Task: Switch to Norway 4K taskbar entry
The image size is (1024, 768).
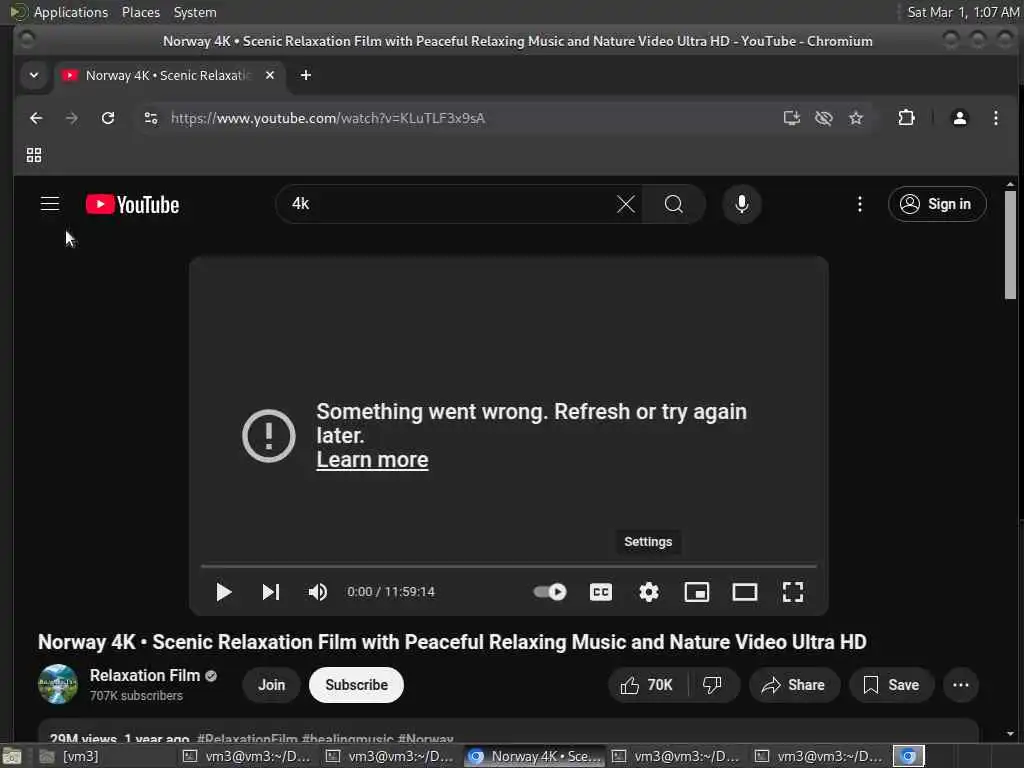Action: (535, 756)
